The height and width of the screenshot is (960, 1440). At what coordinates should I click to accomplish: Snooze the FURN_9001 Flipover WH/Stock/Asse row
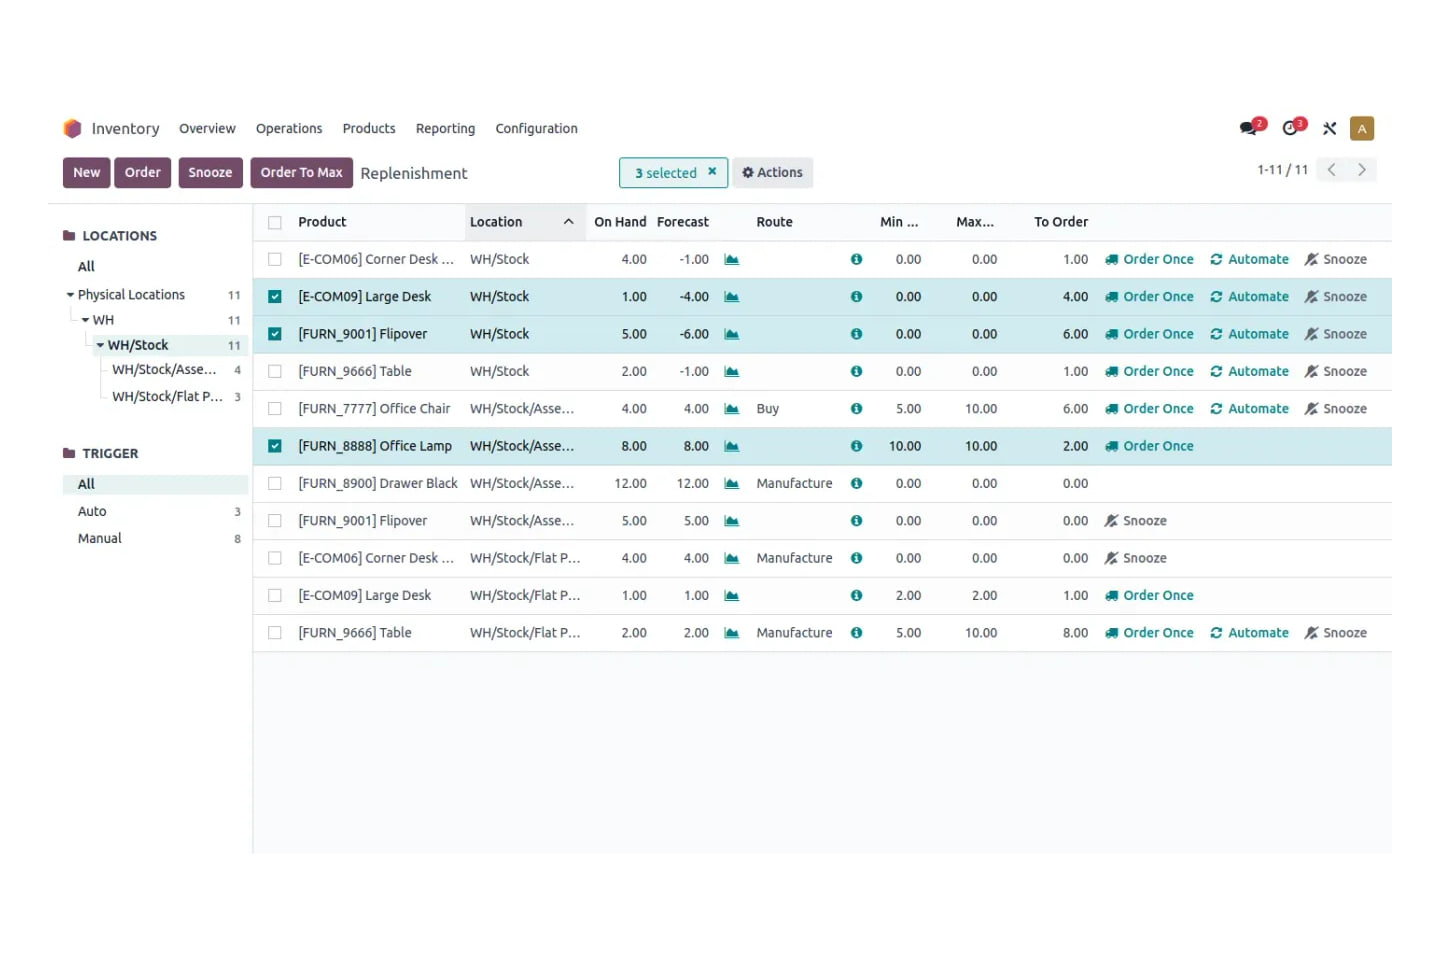coord(1135,521)
